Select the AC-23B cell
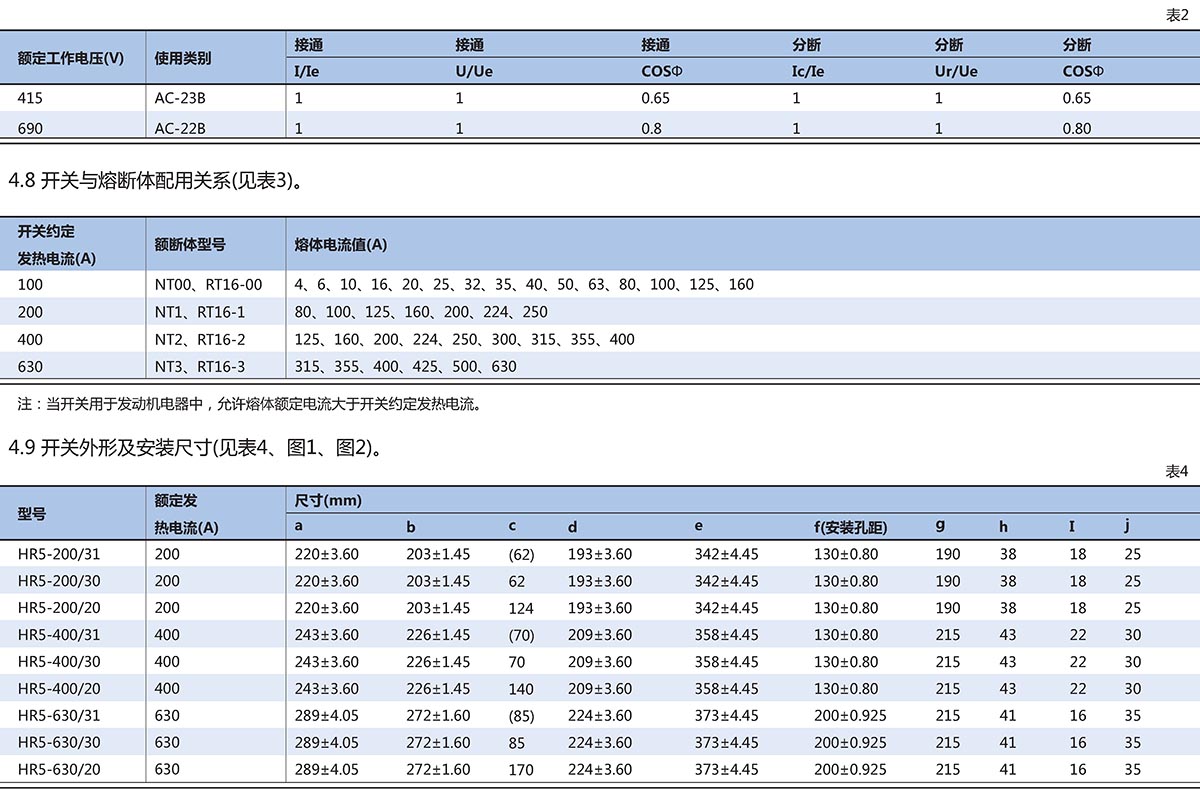The image size is (1200, 794). [180, 98]
